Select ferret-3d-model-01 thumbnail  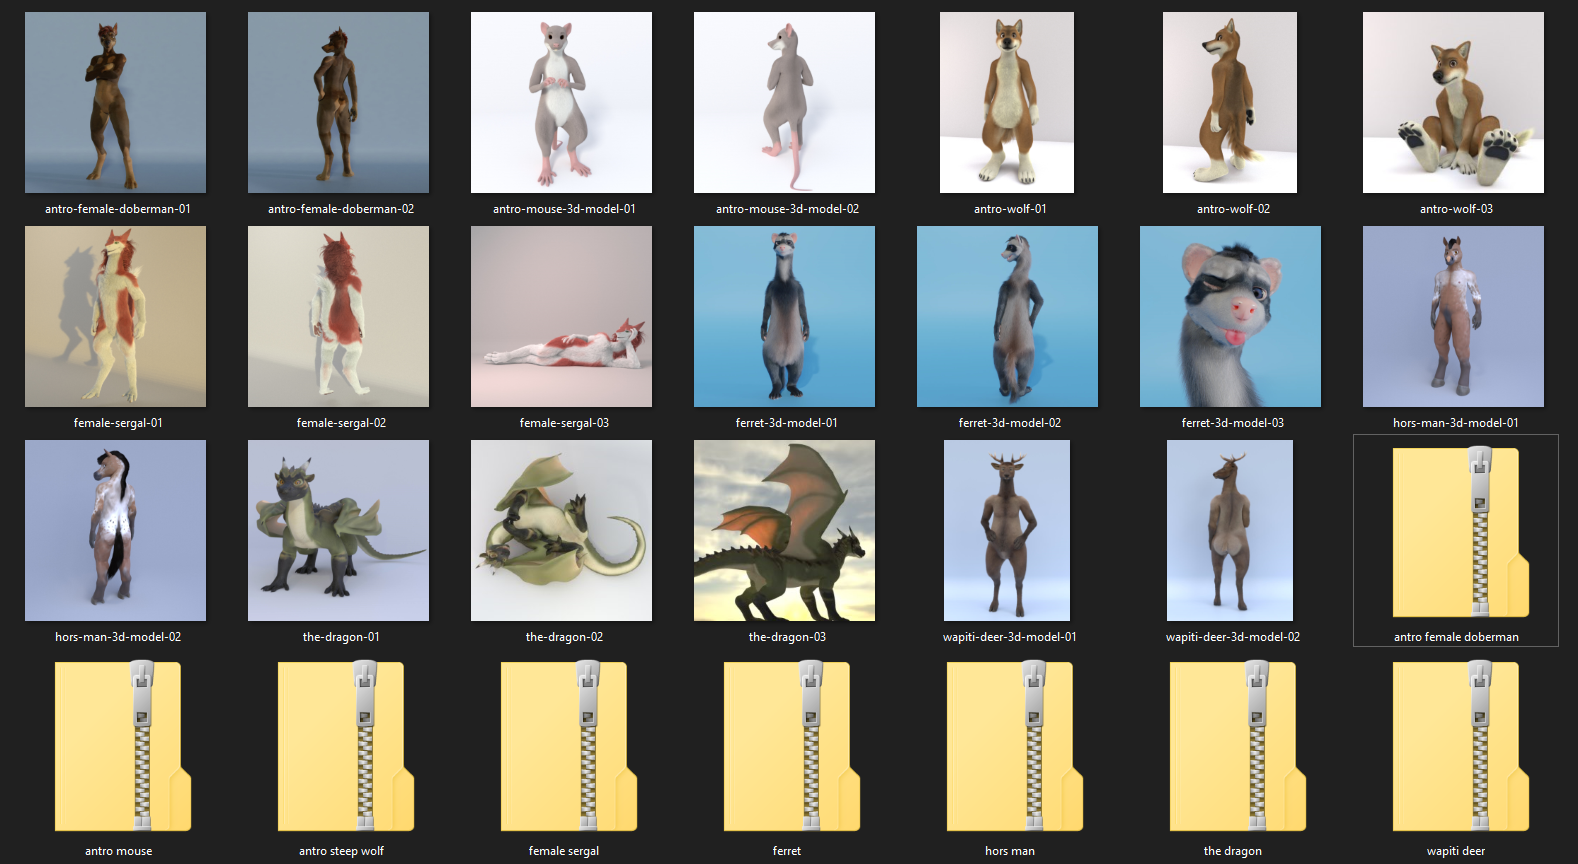[x=784, y=316]
